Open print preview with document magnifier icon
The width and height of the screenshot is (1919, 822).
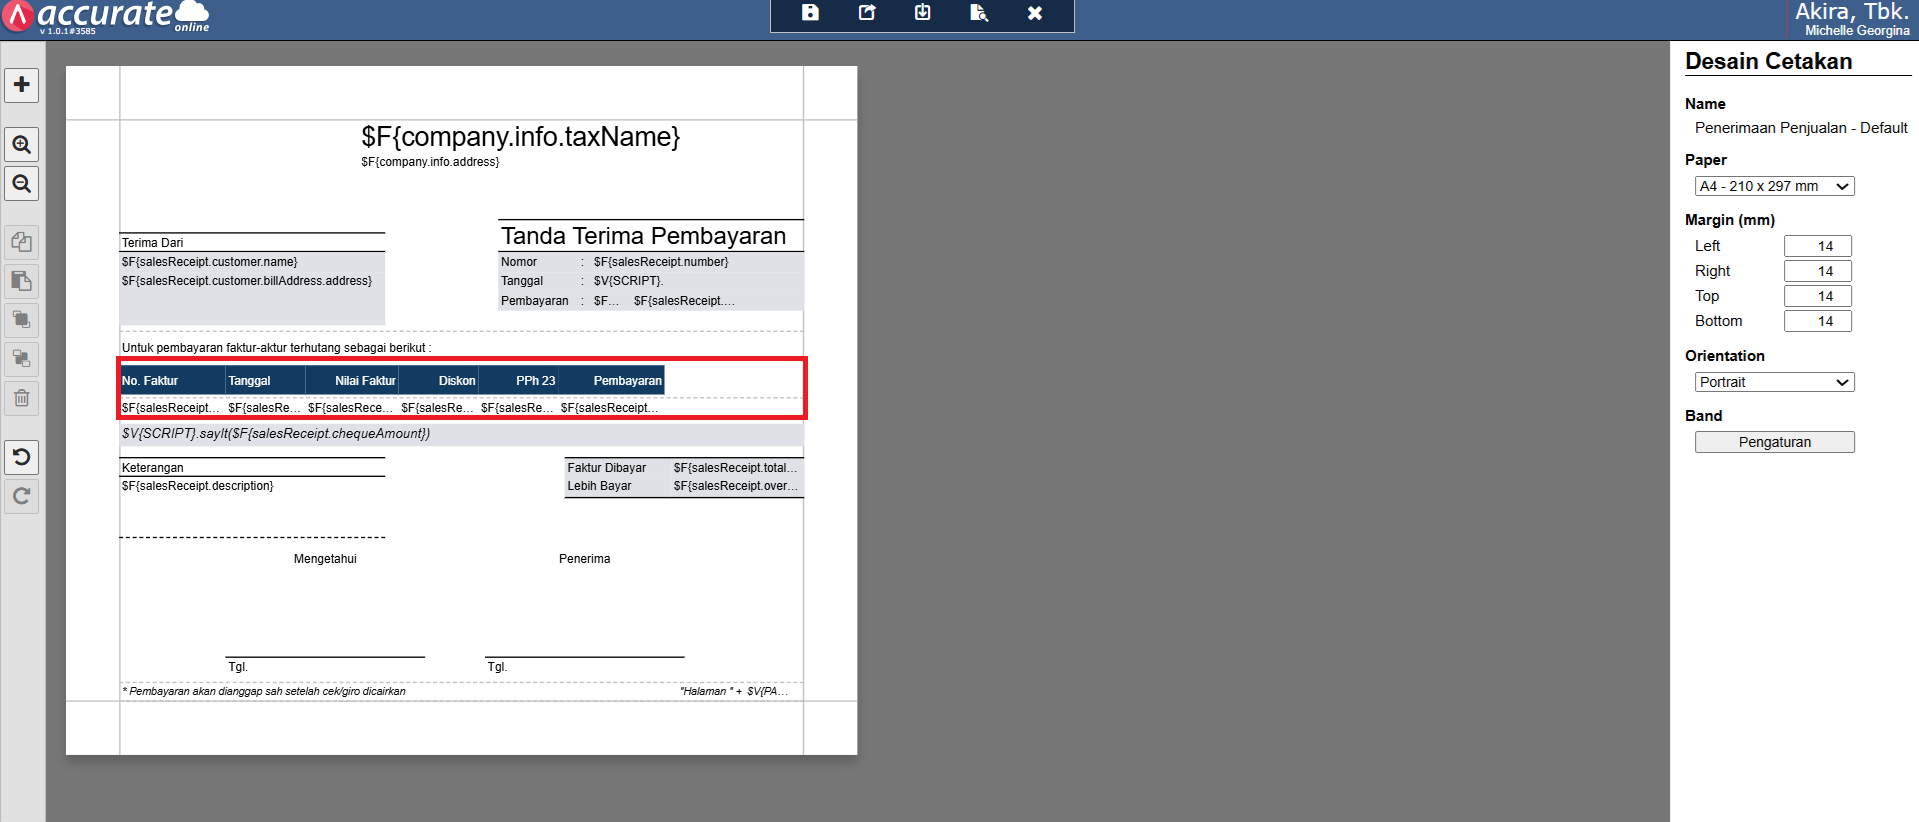[x=978, y=13]
